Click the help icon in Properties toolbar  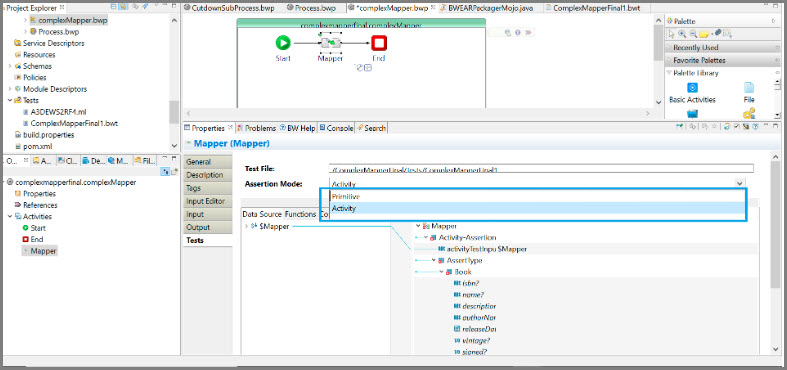755,128
